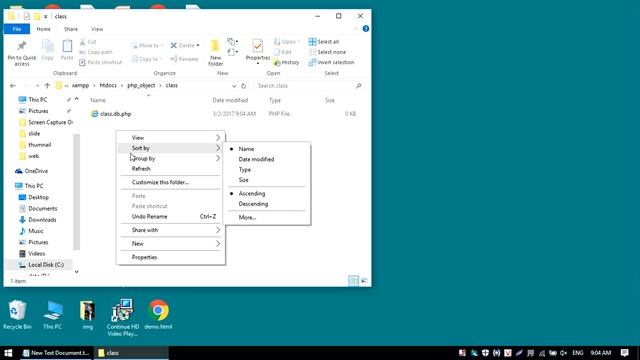This screenshot has height=360, width=640.
Task: Switch to large icons view in status bar
Action: tap(364, 281)
